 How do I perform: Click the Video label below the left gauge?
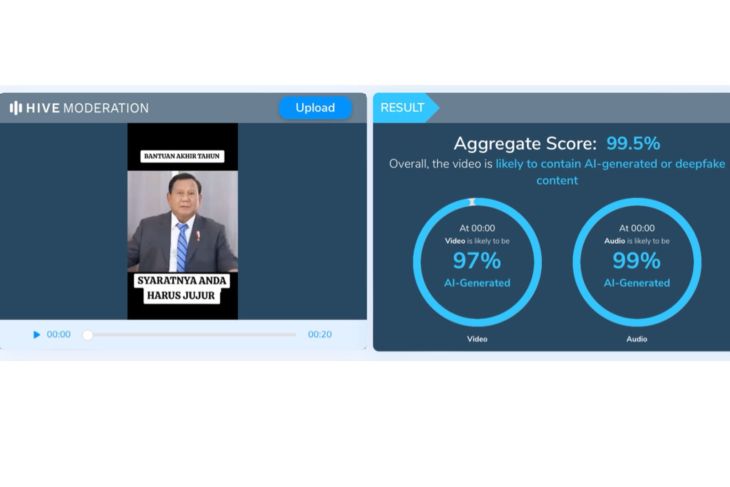click(x=477, y=339)
